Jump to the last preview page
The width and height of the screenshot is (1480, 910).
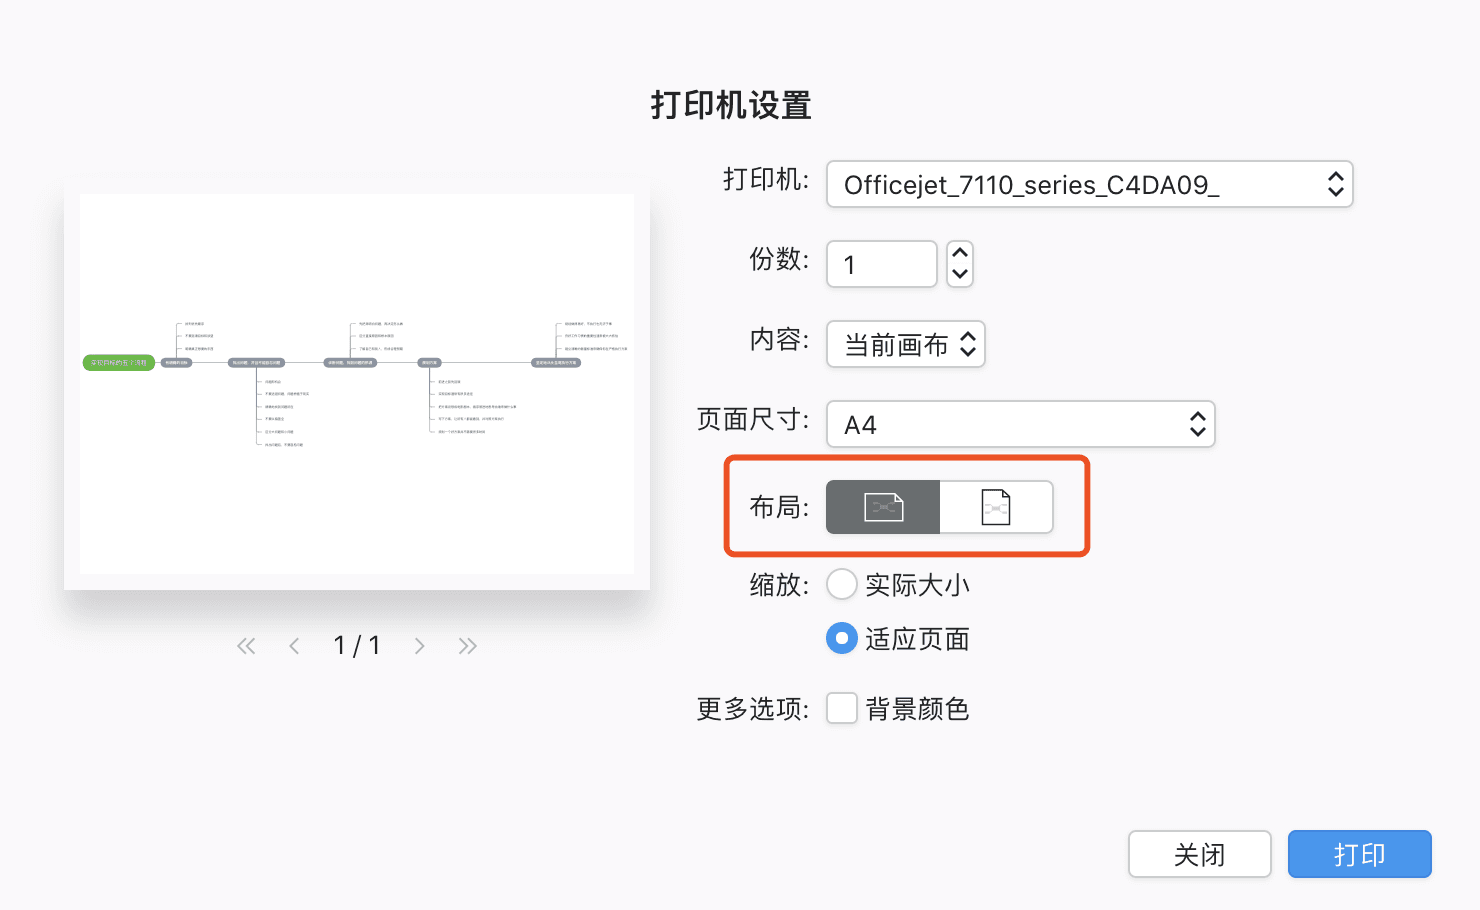467,645
